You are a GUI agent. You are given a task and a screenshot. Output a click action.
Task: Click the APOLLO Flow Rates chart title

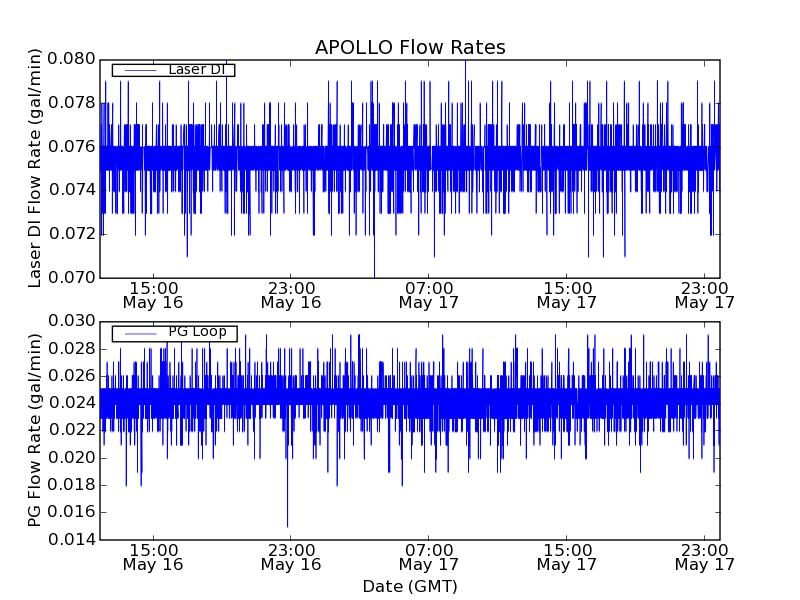point(410,48)
